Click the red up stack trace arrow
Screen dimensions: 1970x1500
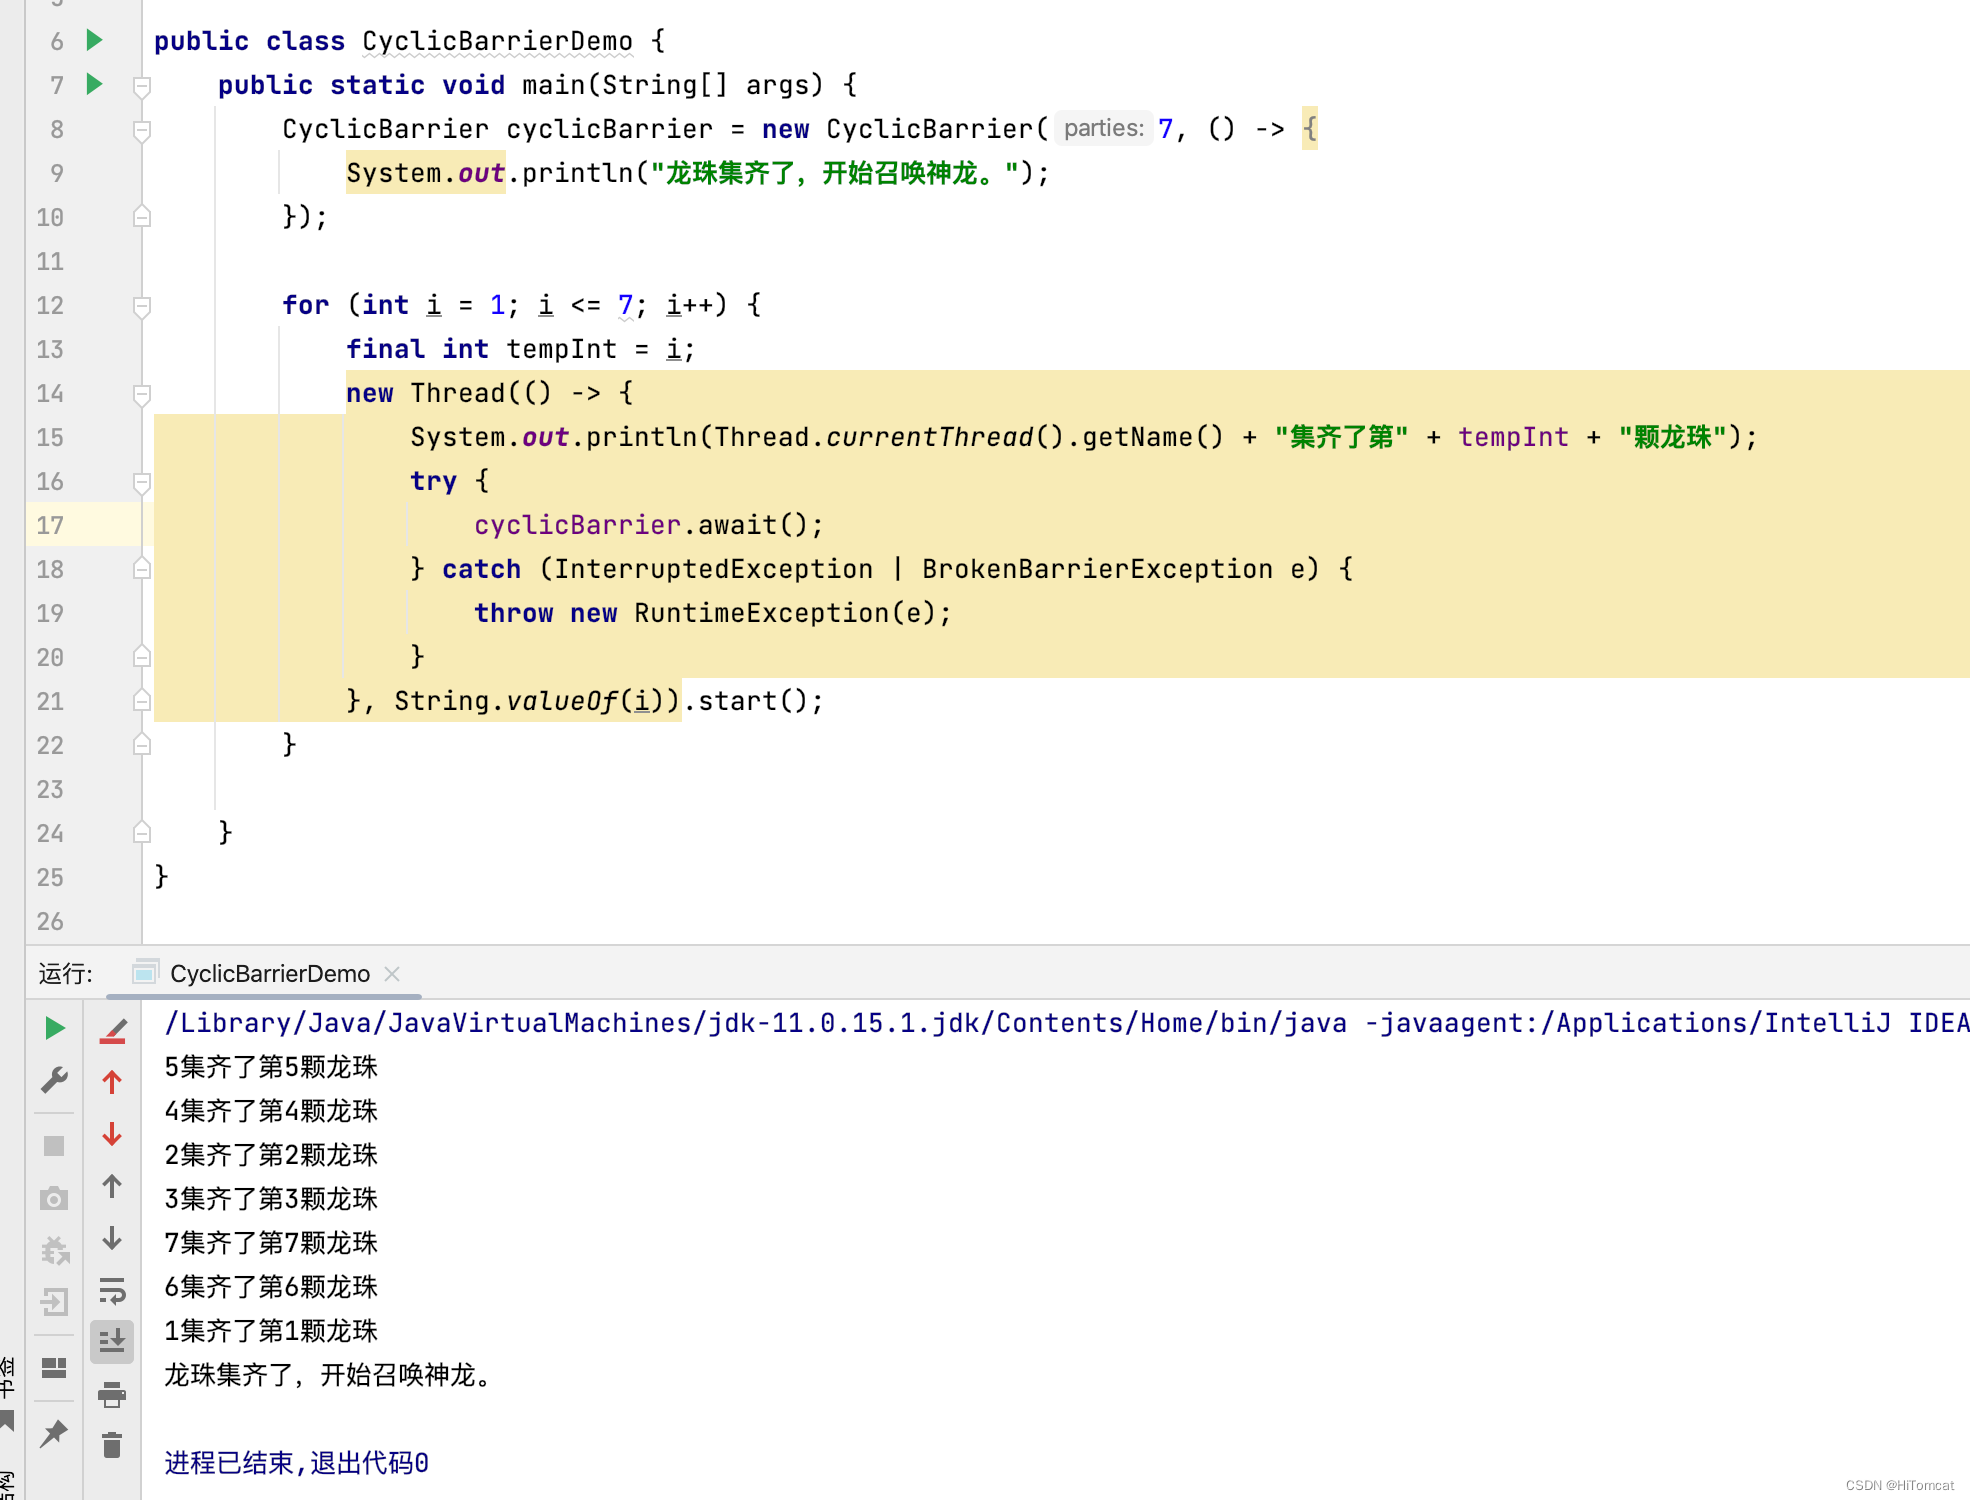[x=112, y=1082]
